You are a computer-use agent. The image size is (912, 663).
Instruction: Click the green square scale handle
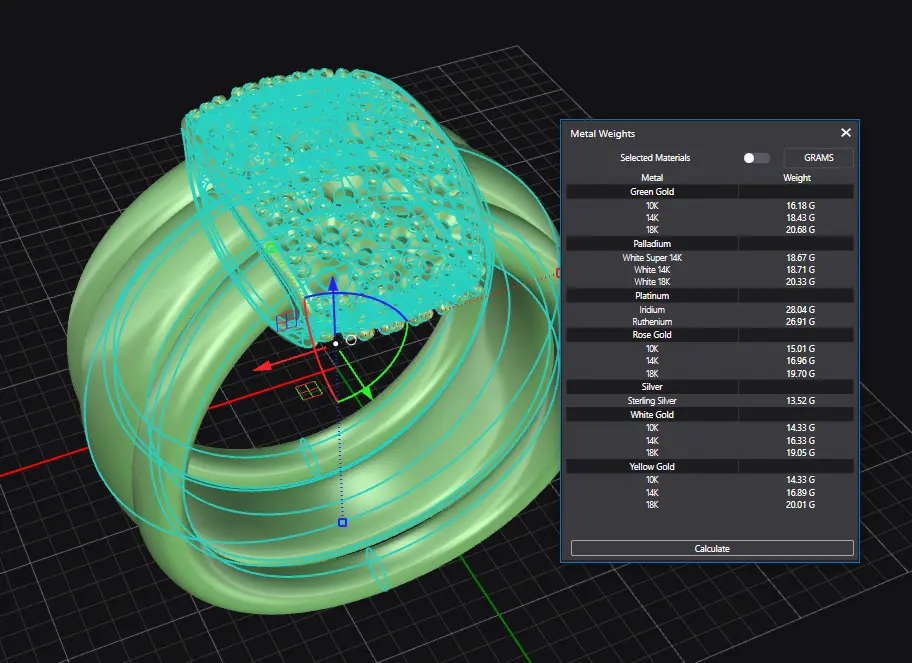pyautogui.click(x=271, y=246)
